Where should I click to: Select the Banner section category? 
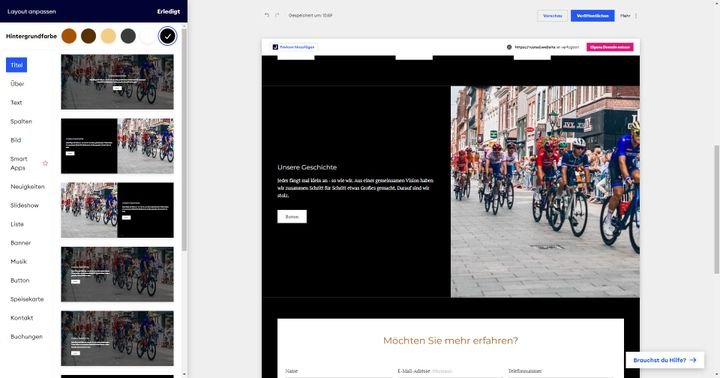click(x=21, y=243)
